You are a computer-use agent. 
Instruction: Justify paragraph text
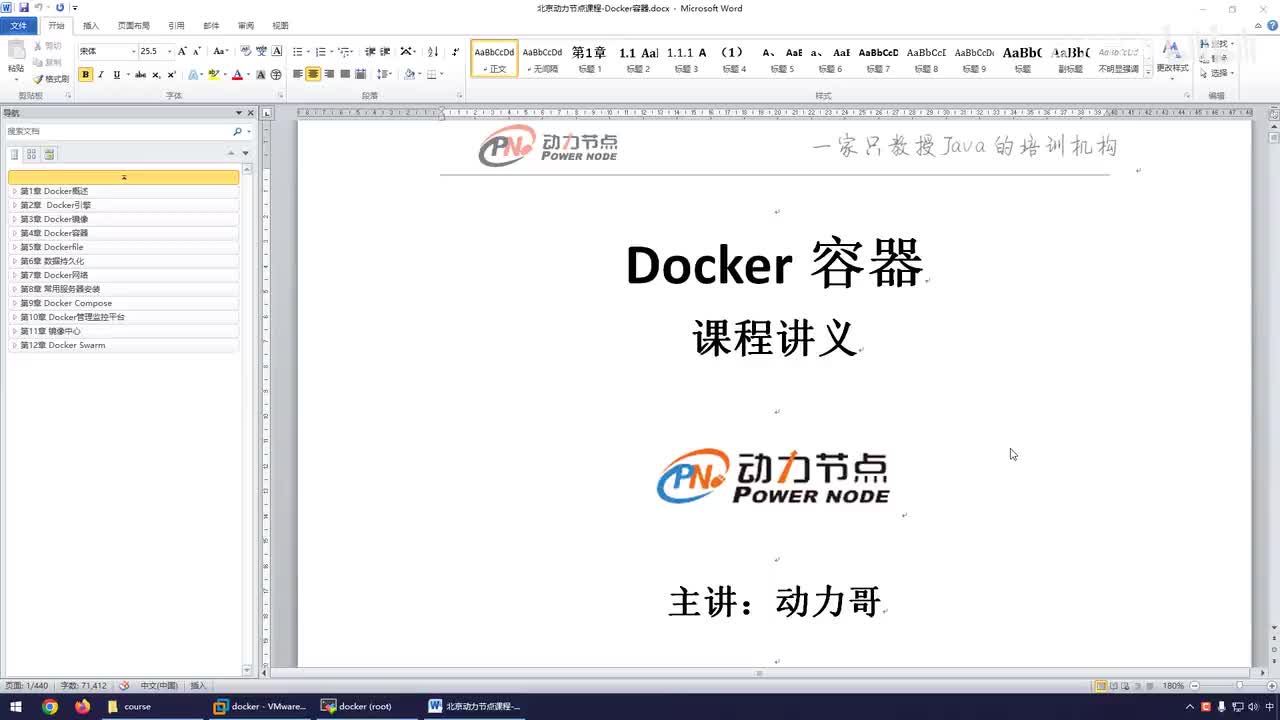click(x=345, y=75)
